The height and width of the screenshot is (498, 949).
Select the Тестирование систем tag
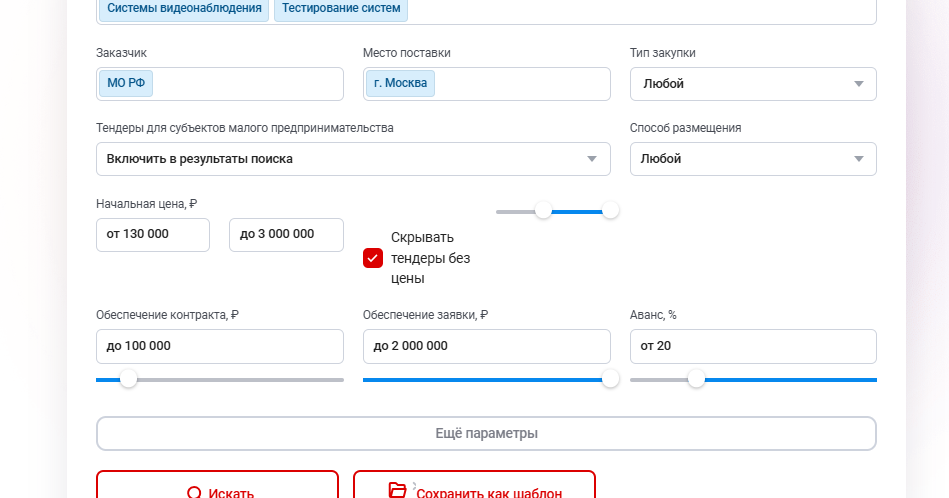coord(341,8)
